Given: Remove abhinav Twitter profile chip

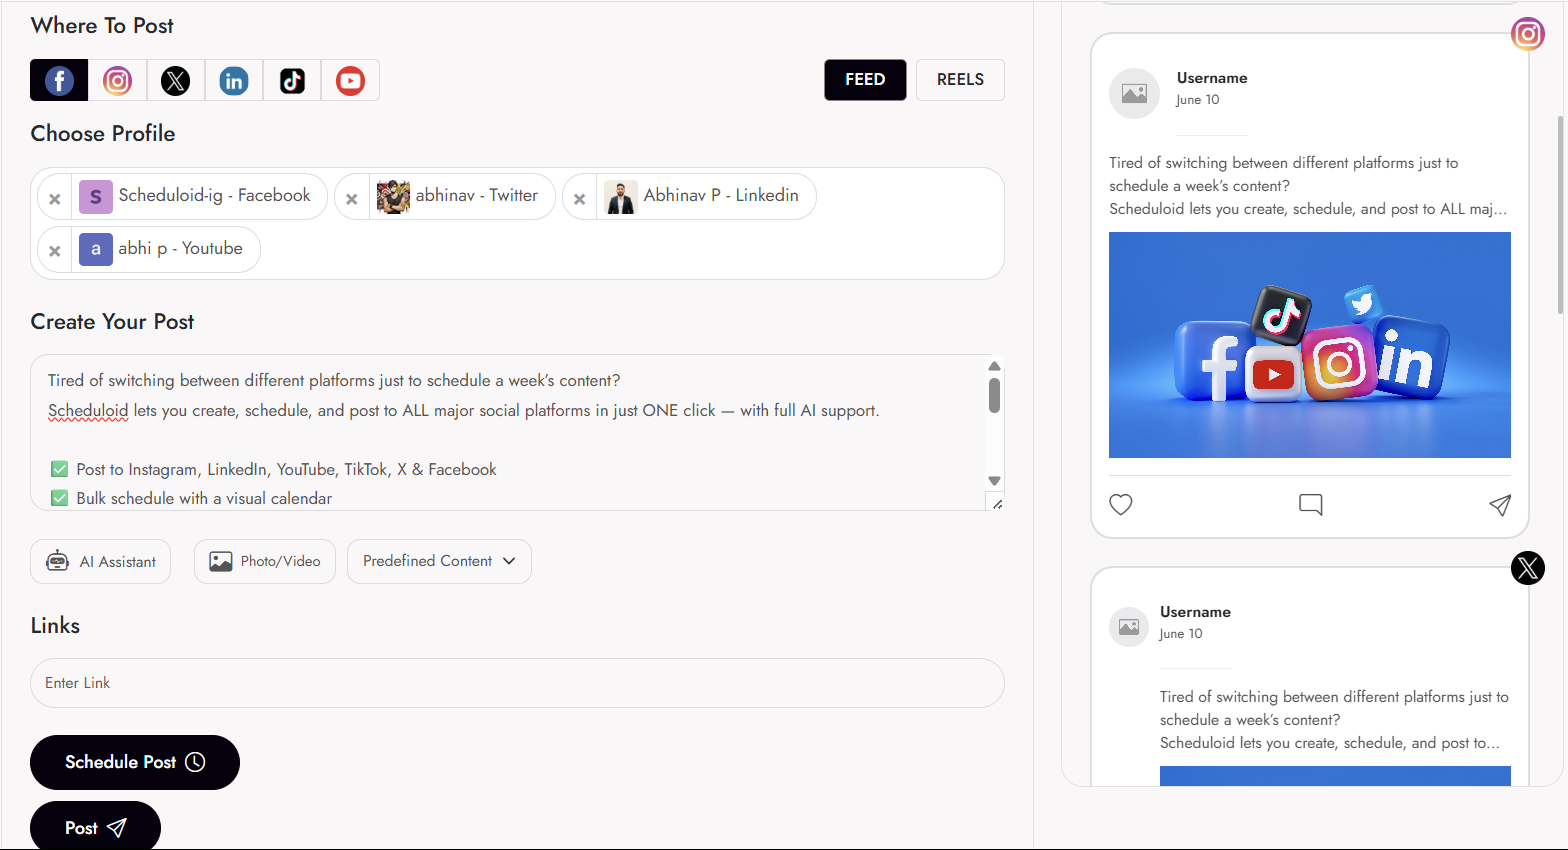Looking at the screenshot, I should point(352,199).
